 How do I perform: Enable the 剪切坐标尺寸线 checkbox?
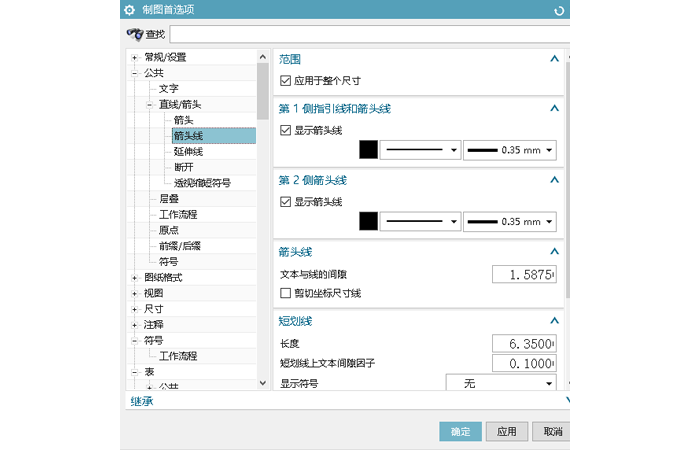tap(285, 293)
